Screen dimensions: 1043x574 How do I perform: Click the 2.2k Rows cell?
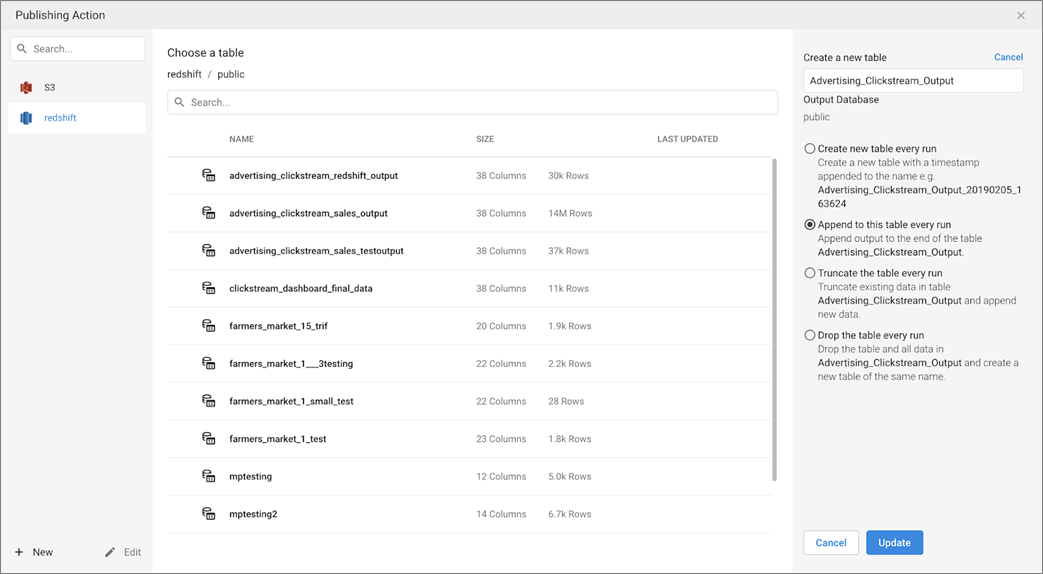[x=569, y=363]
